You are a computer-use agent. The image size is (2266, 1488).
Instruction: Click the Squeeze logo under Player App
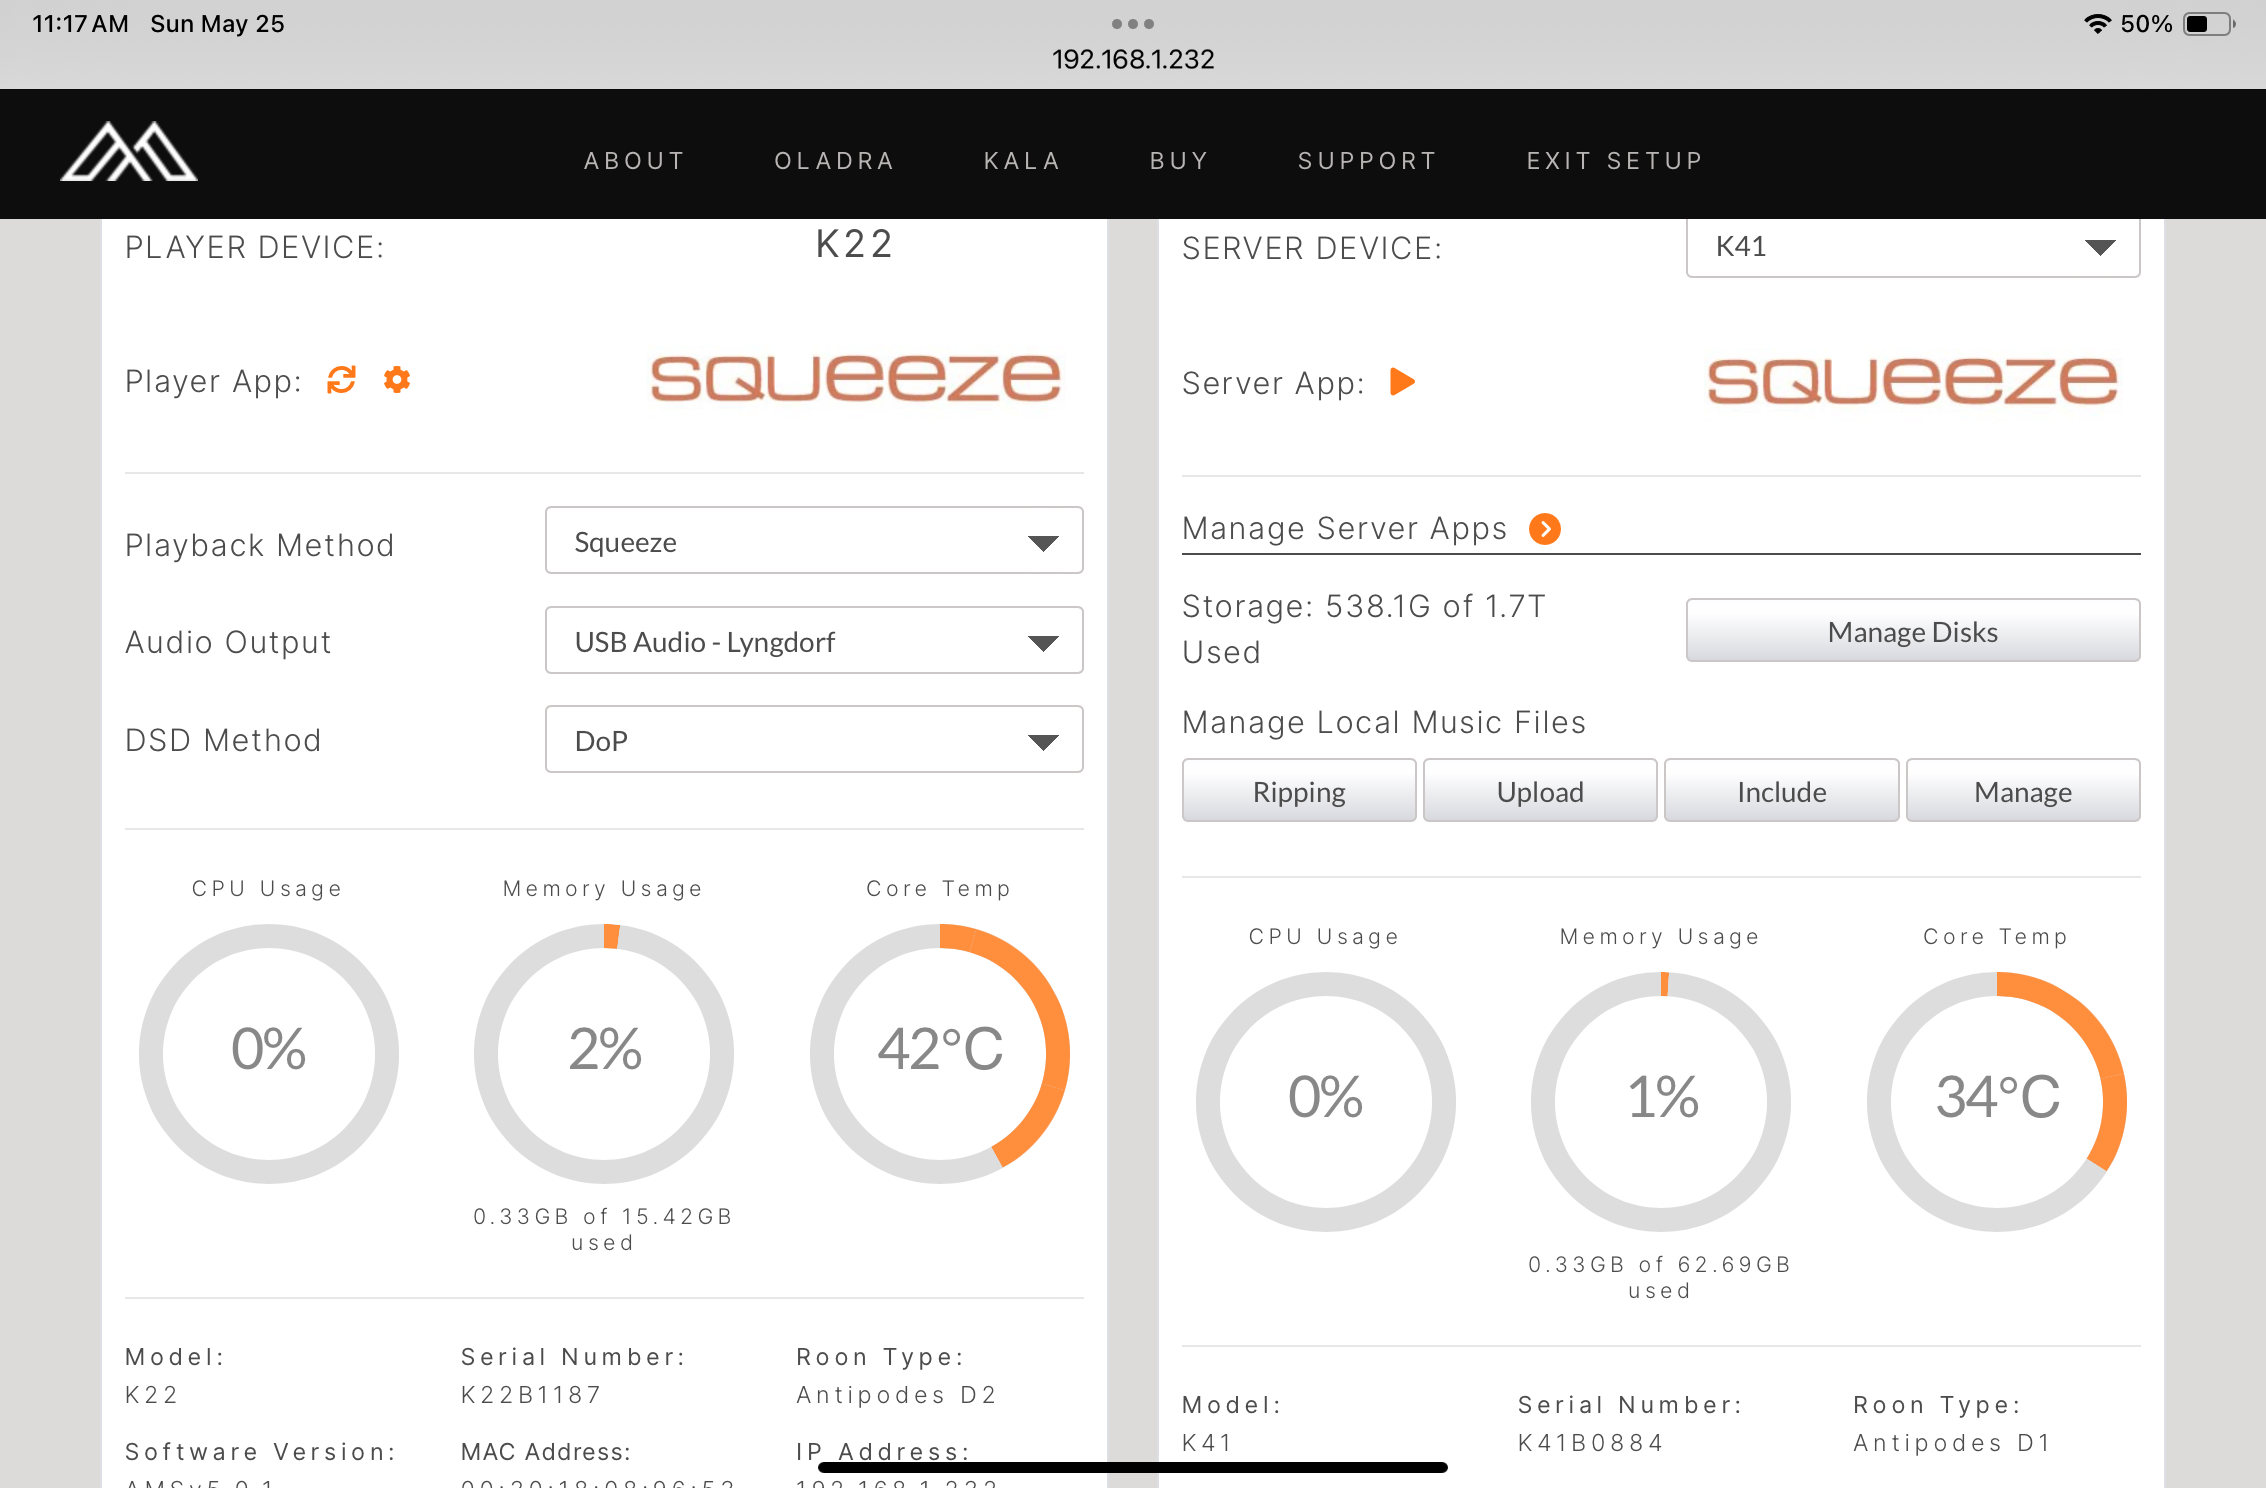click(x=855, y=378)
